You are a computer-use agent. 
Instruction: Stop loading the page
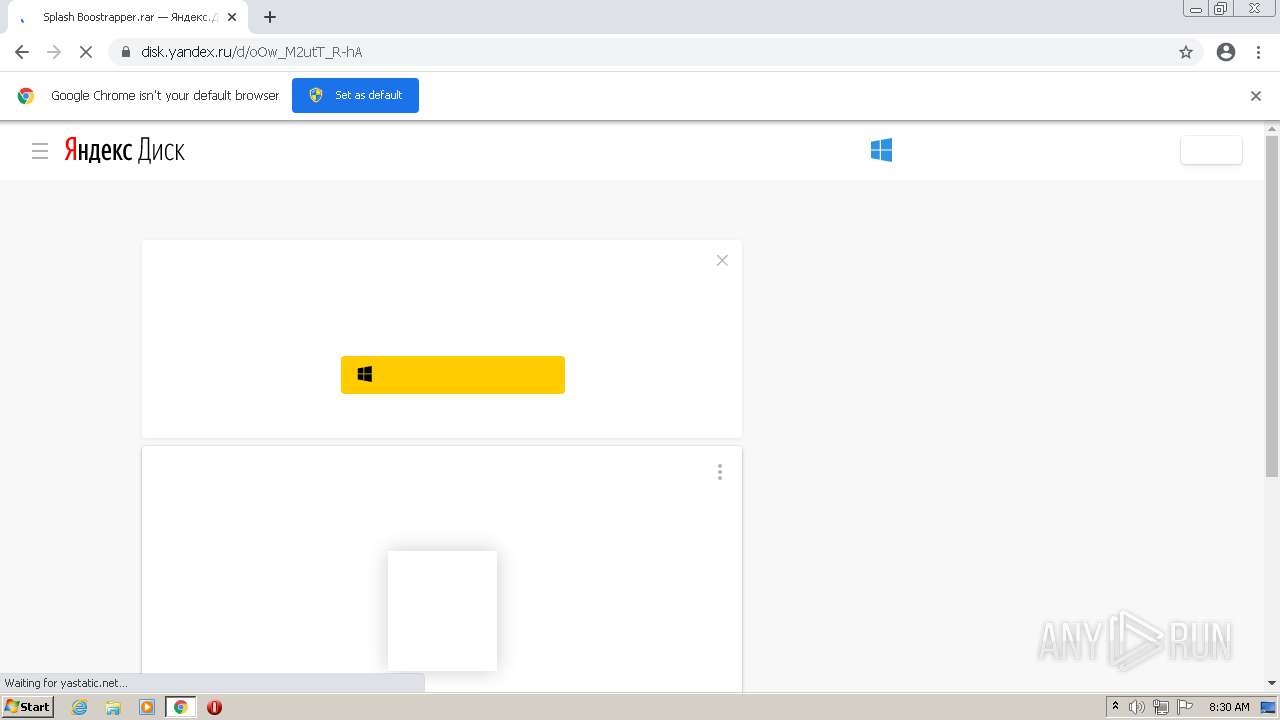pyautogui.click(x=86, y=52)
